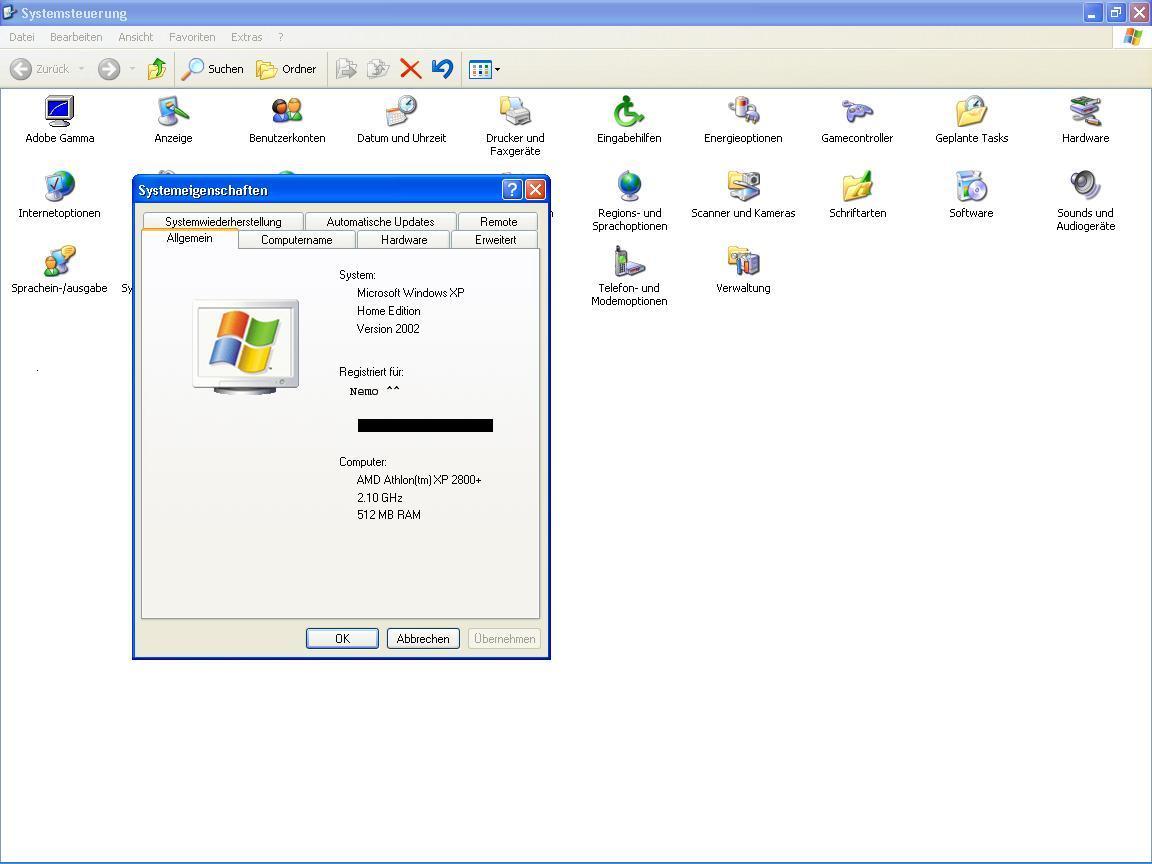Click the copy-to-folder toolbar icon
This screenshot has height=864, width=1152.
(378, 69)
